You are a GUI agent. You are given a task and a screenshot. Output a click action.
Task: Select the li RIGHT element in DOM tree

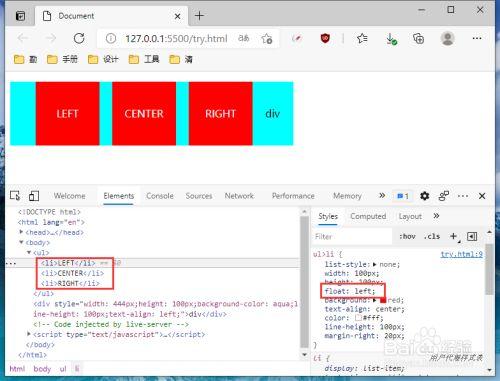pos(70,284)
